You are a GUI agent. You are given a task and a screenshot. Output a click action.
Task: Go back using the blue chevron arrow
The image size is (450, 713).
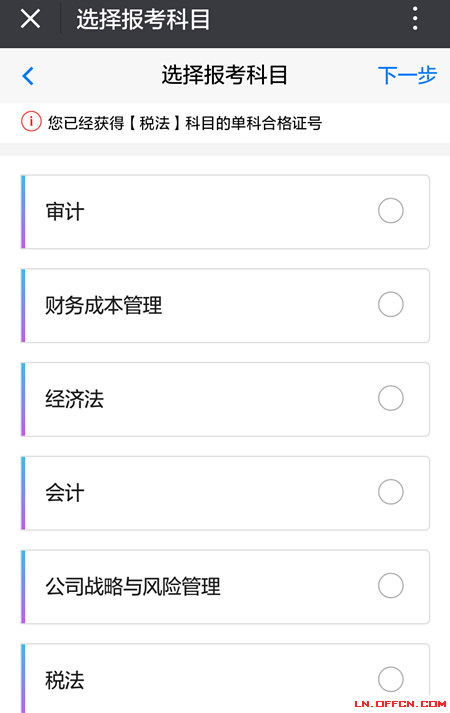coord(28,76)
